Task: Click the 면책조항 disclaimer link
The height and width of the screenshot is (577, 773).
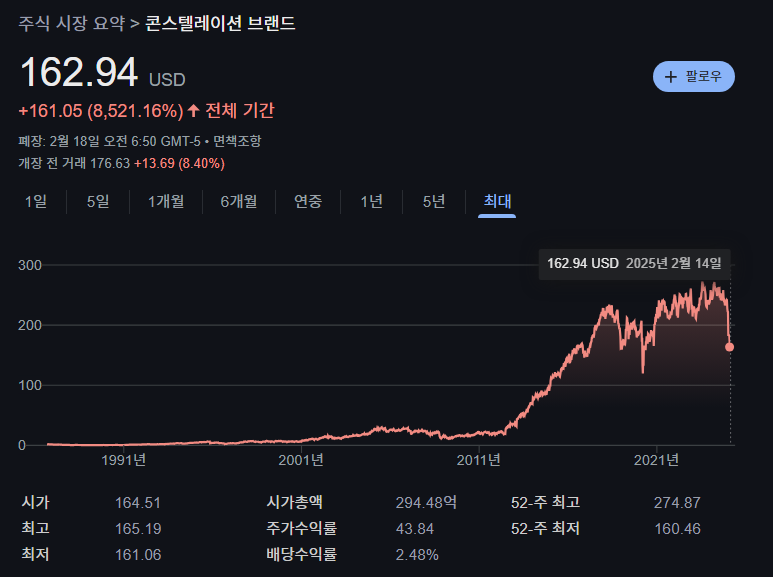Action: point(237,141)
